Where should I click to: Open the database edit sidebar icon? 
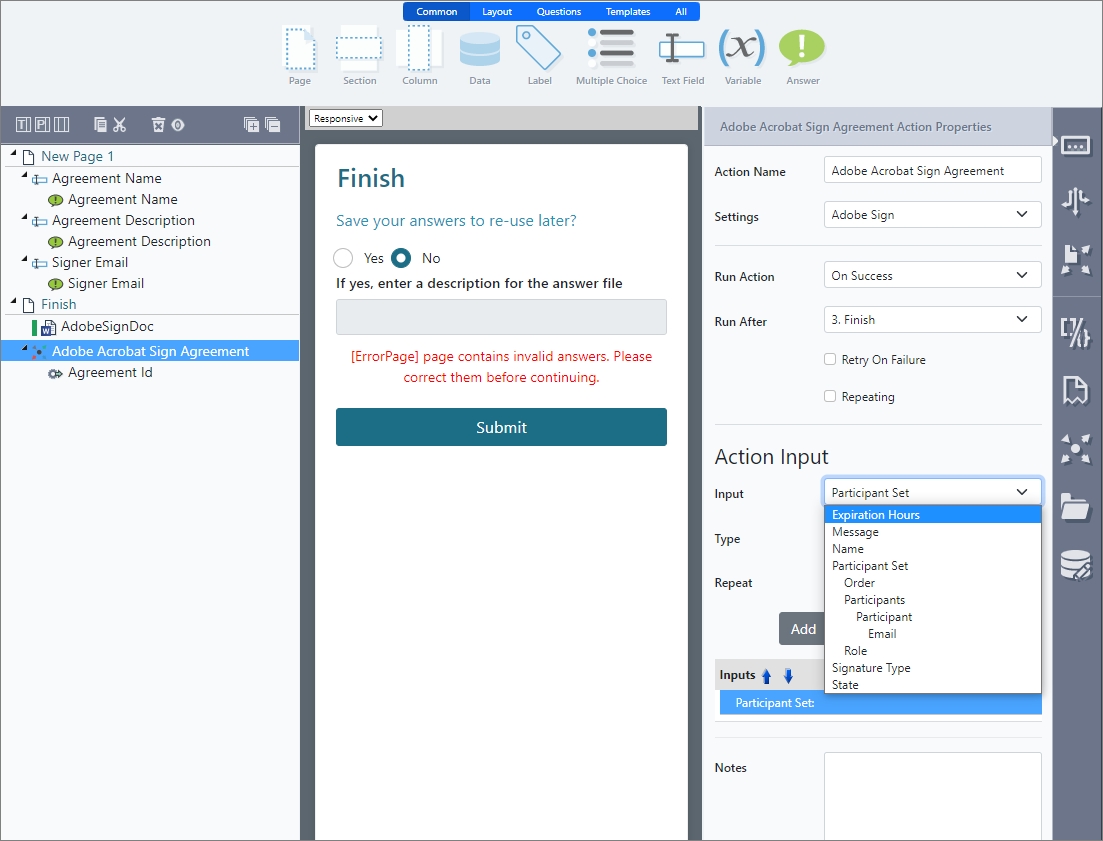pyautogui.click(x=1076, y=565)
